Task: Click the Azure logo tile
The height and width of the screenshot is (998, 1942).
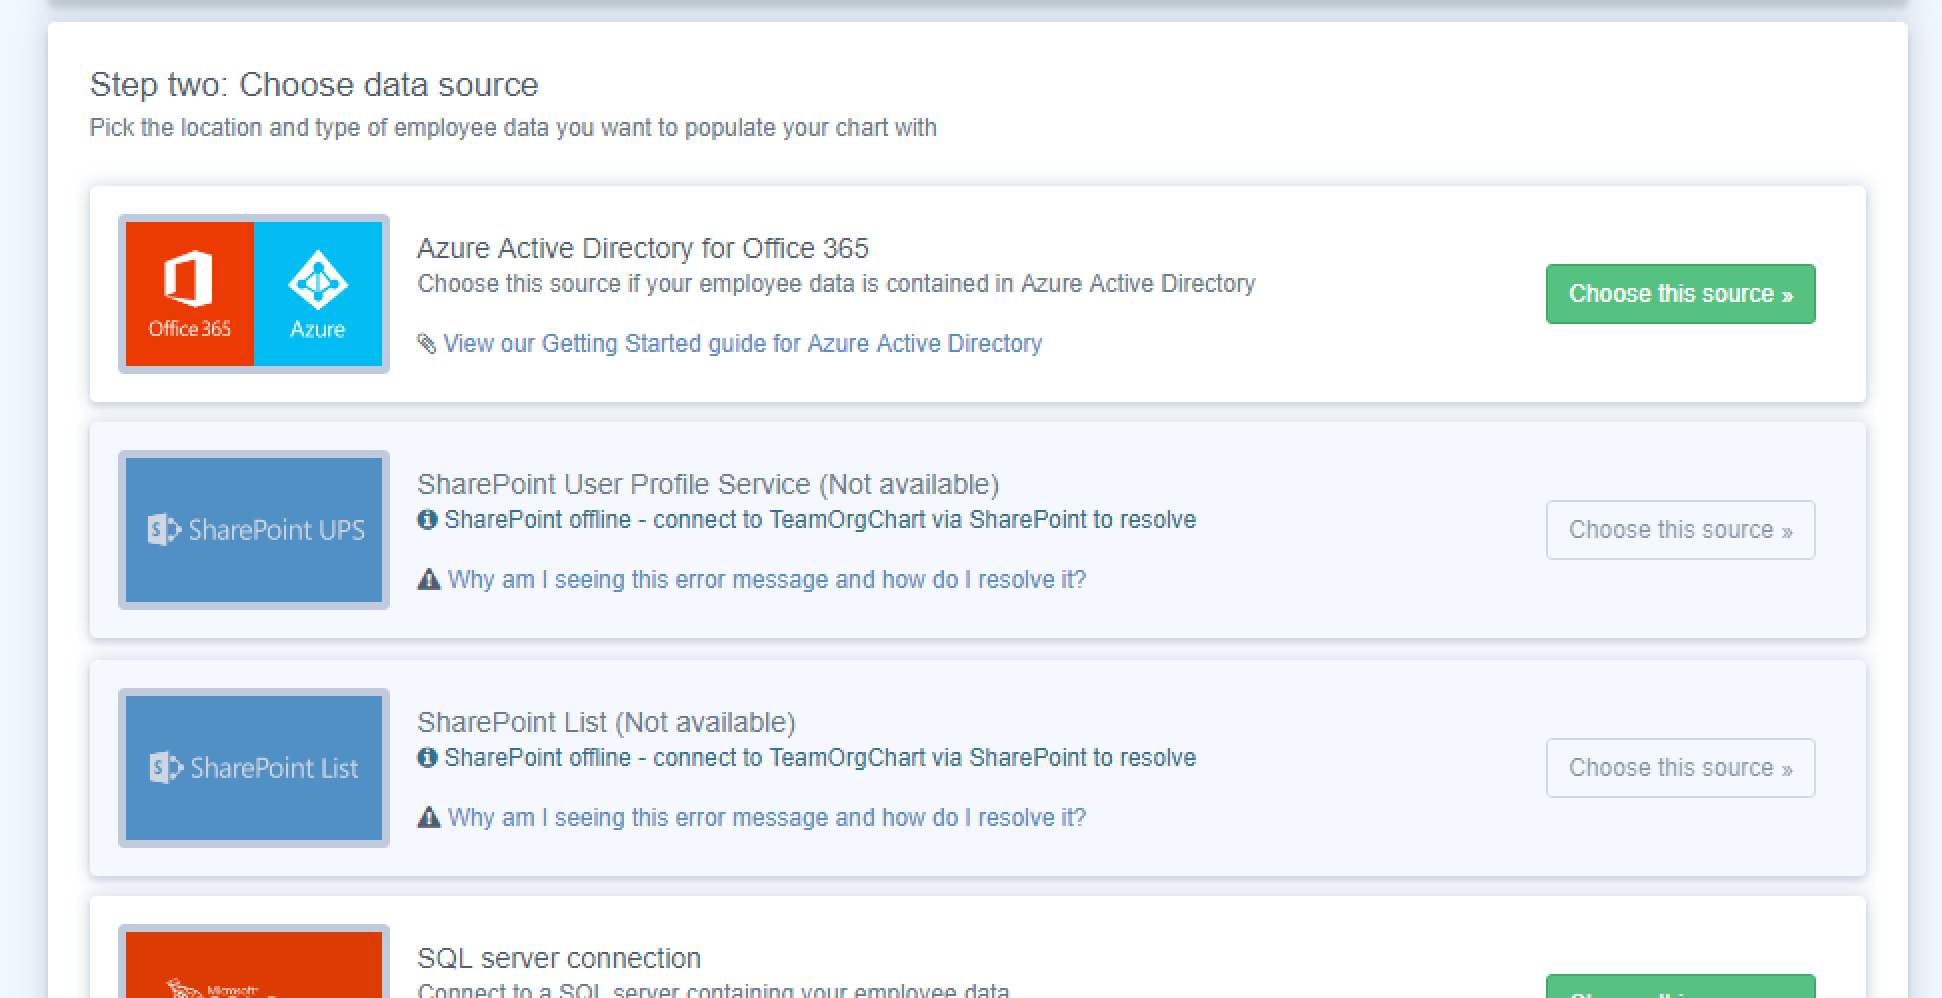Action: (x=318, y=294)
